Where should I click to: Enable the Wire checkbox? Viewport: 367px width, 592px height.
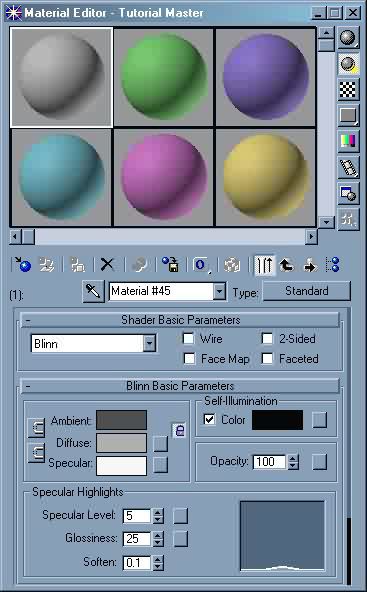click(x=188, y=338)
